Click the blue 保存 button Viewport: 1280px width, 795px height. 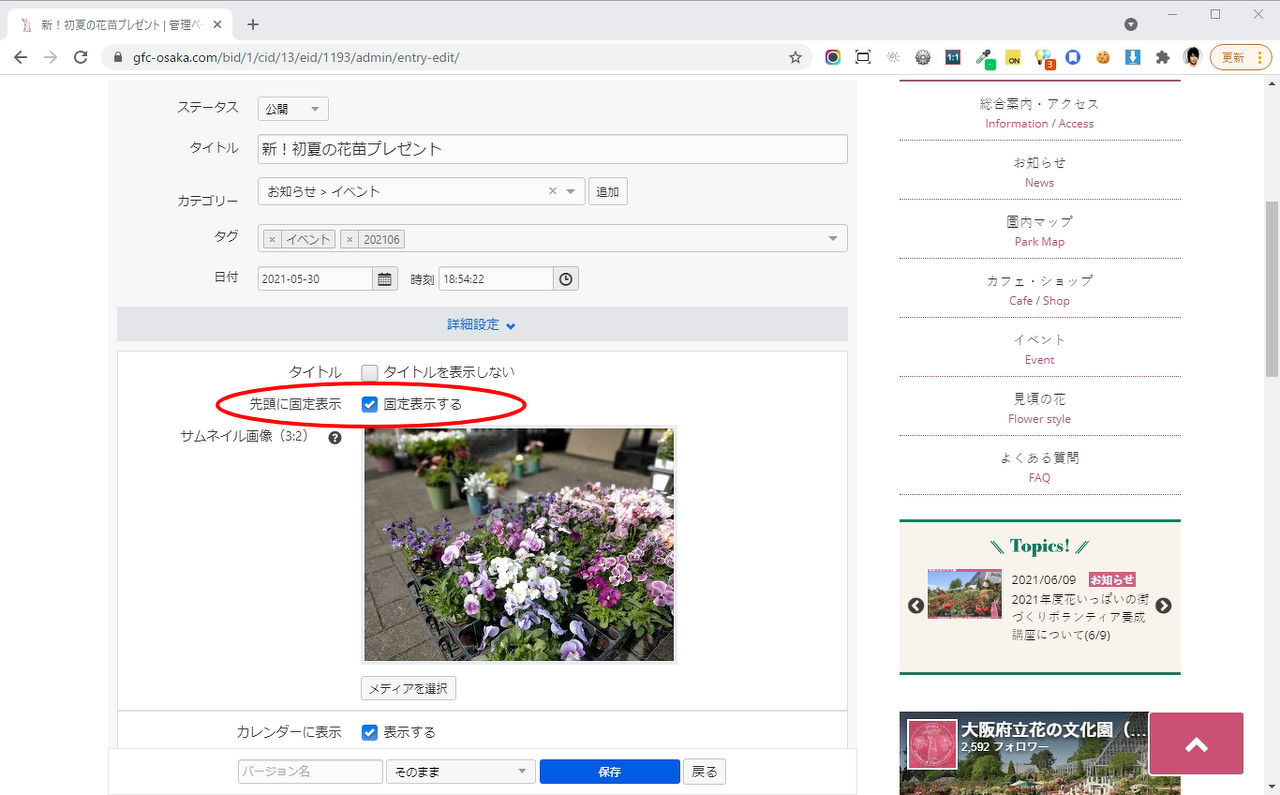[609, 772]
